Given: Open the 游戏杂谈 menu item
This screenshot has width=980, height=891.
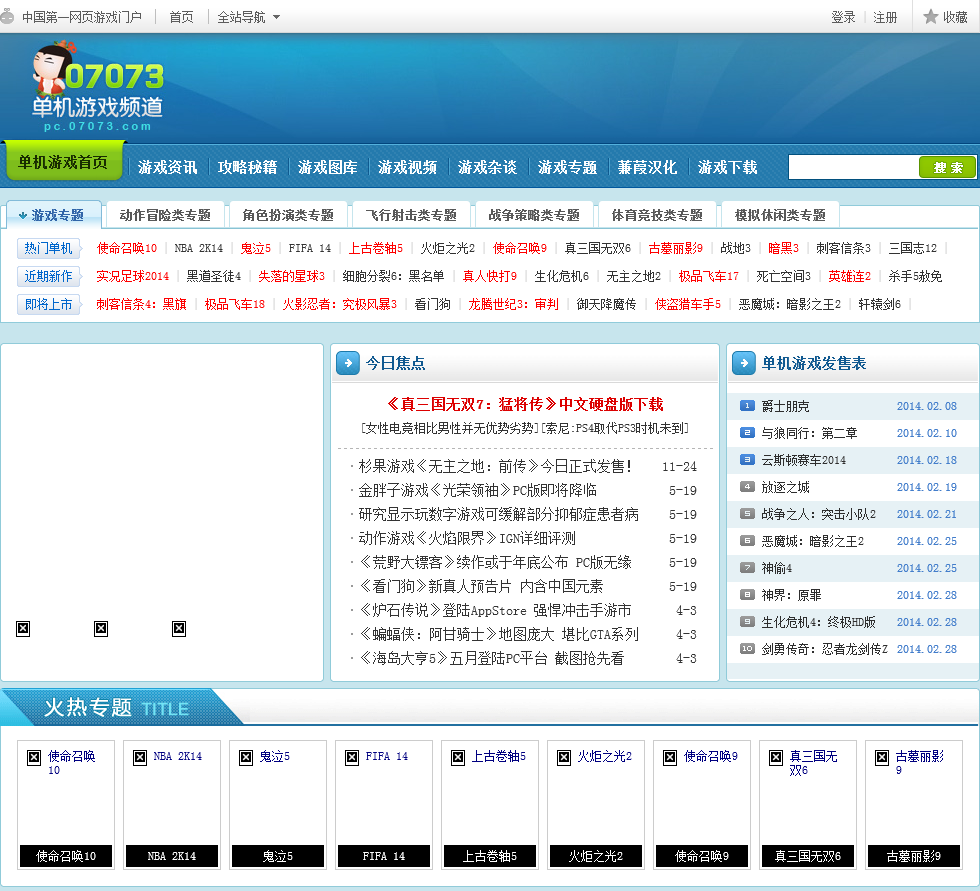Looking at the screenshot, I should 488,167.
